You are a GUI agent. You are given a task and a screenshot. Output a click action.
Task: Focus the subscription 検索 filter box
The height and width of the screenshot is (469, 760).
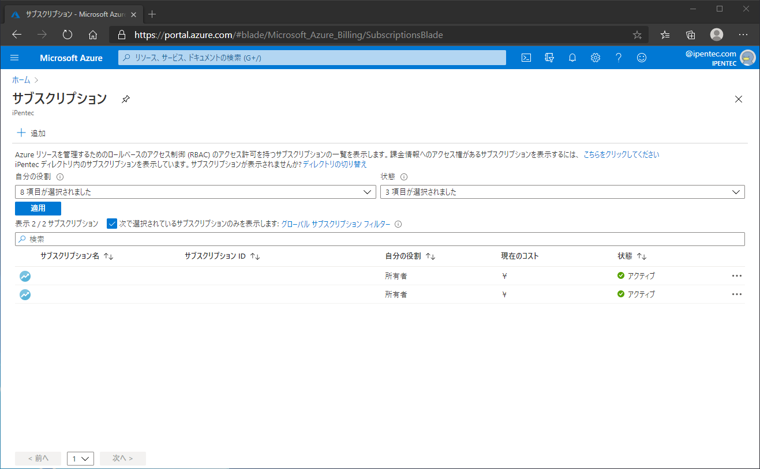380,239
